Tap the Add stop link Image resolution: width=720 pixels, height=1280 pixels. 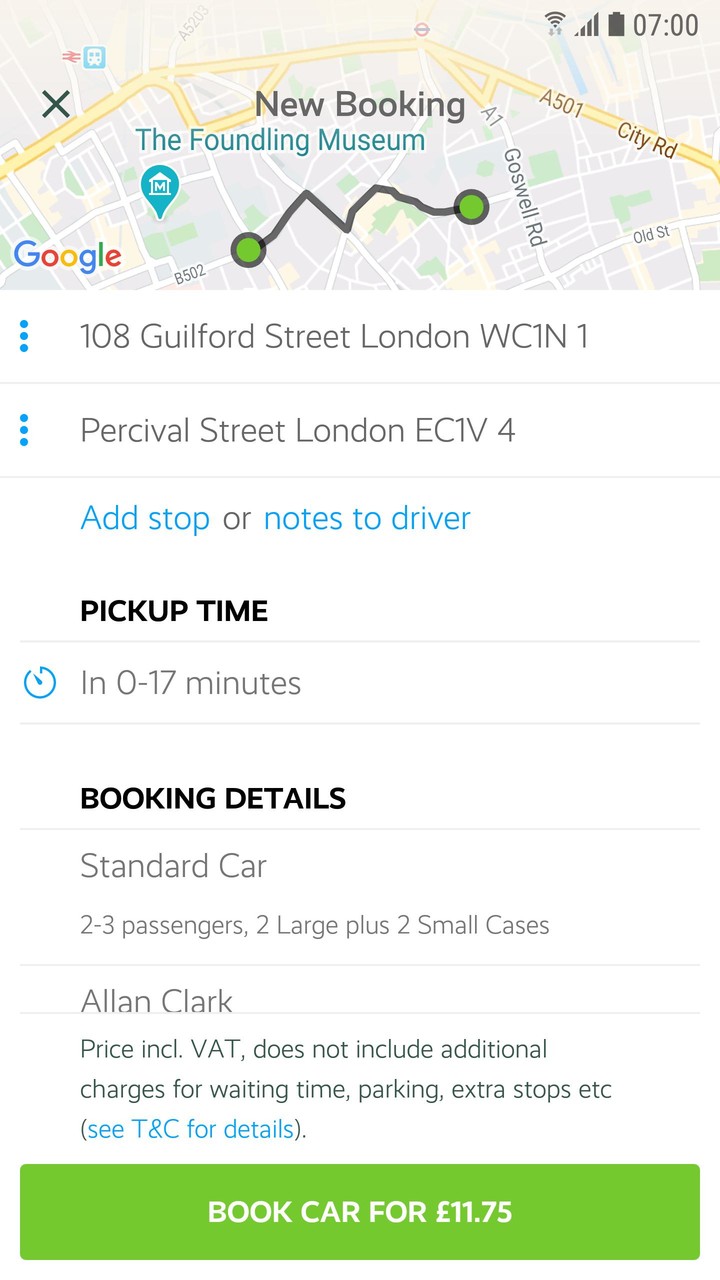145,518
